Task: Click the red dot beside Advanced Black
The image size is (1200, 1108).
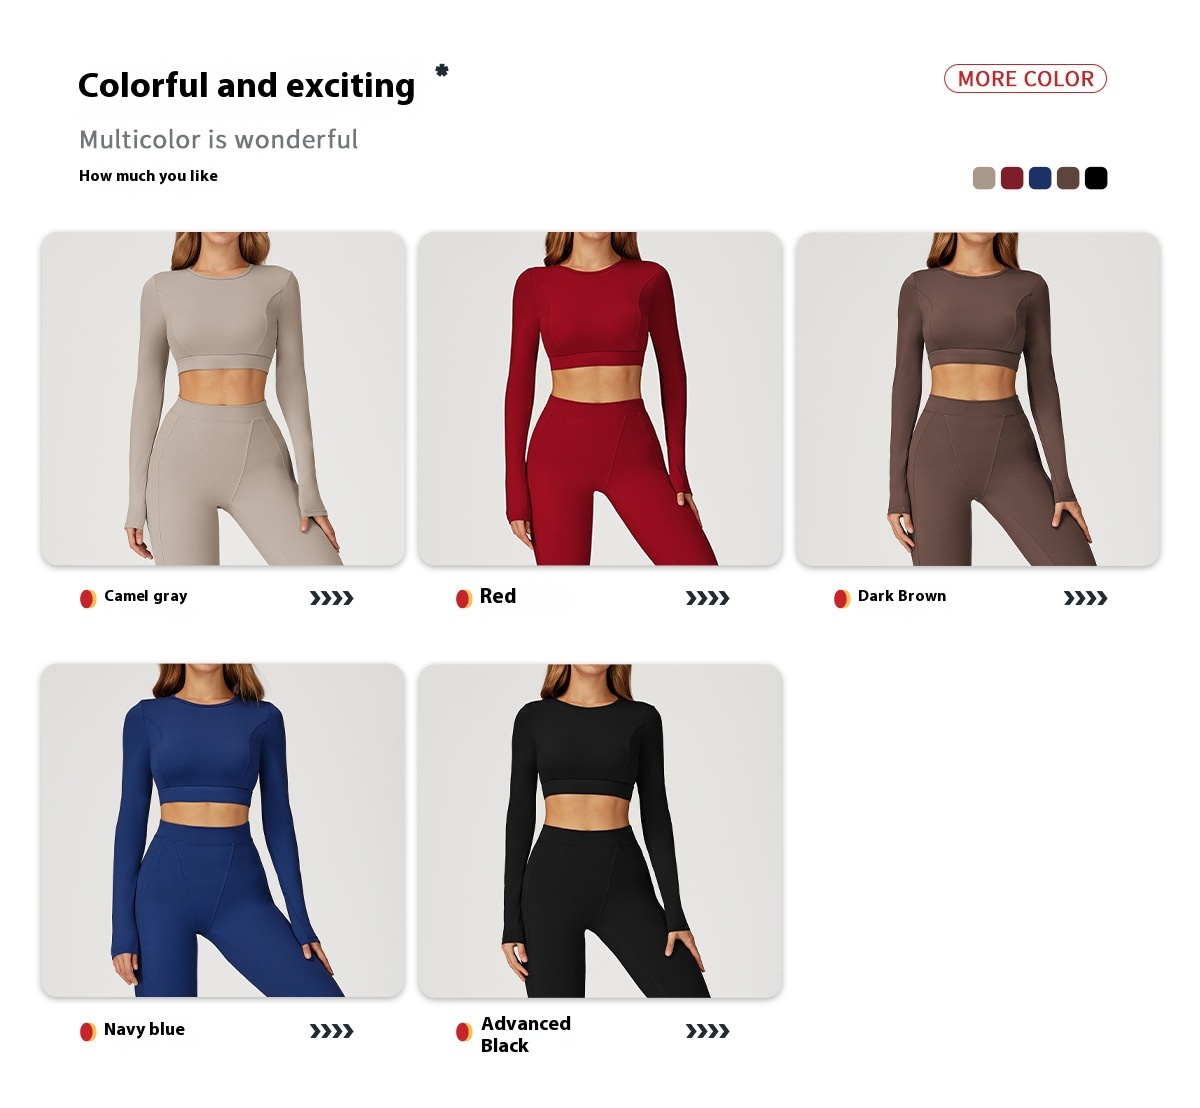Action: point(464,1031)
